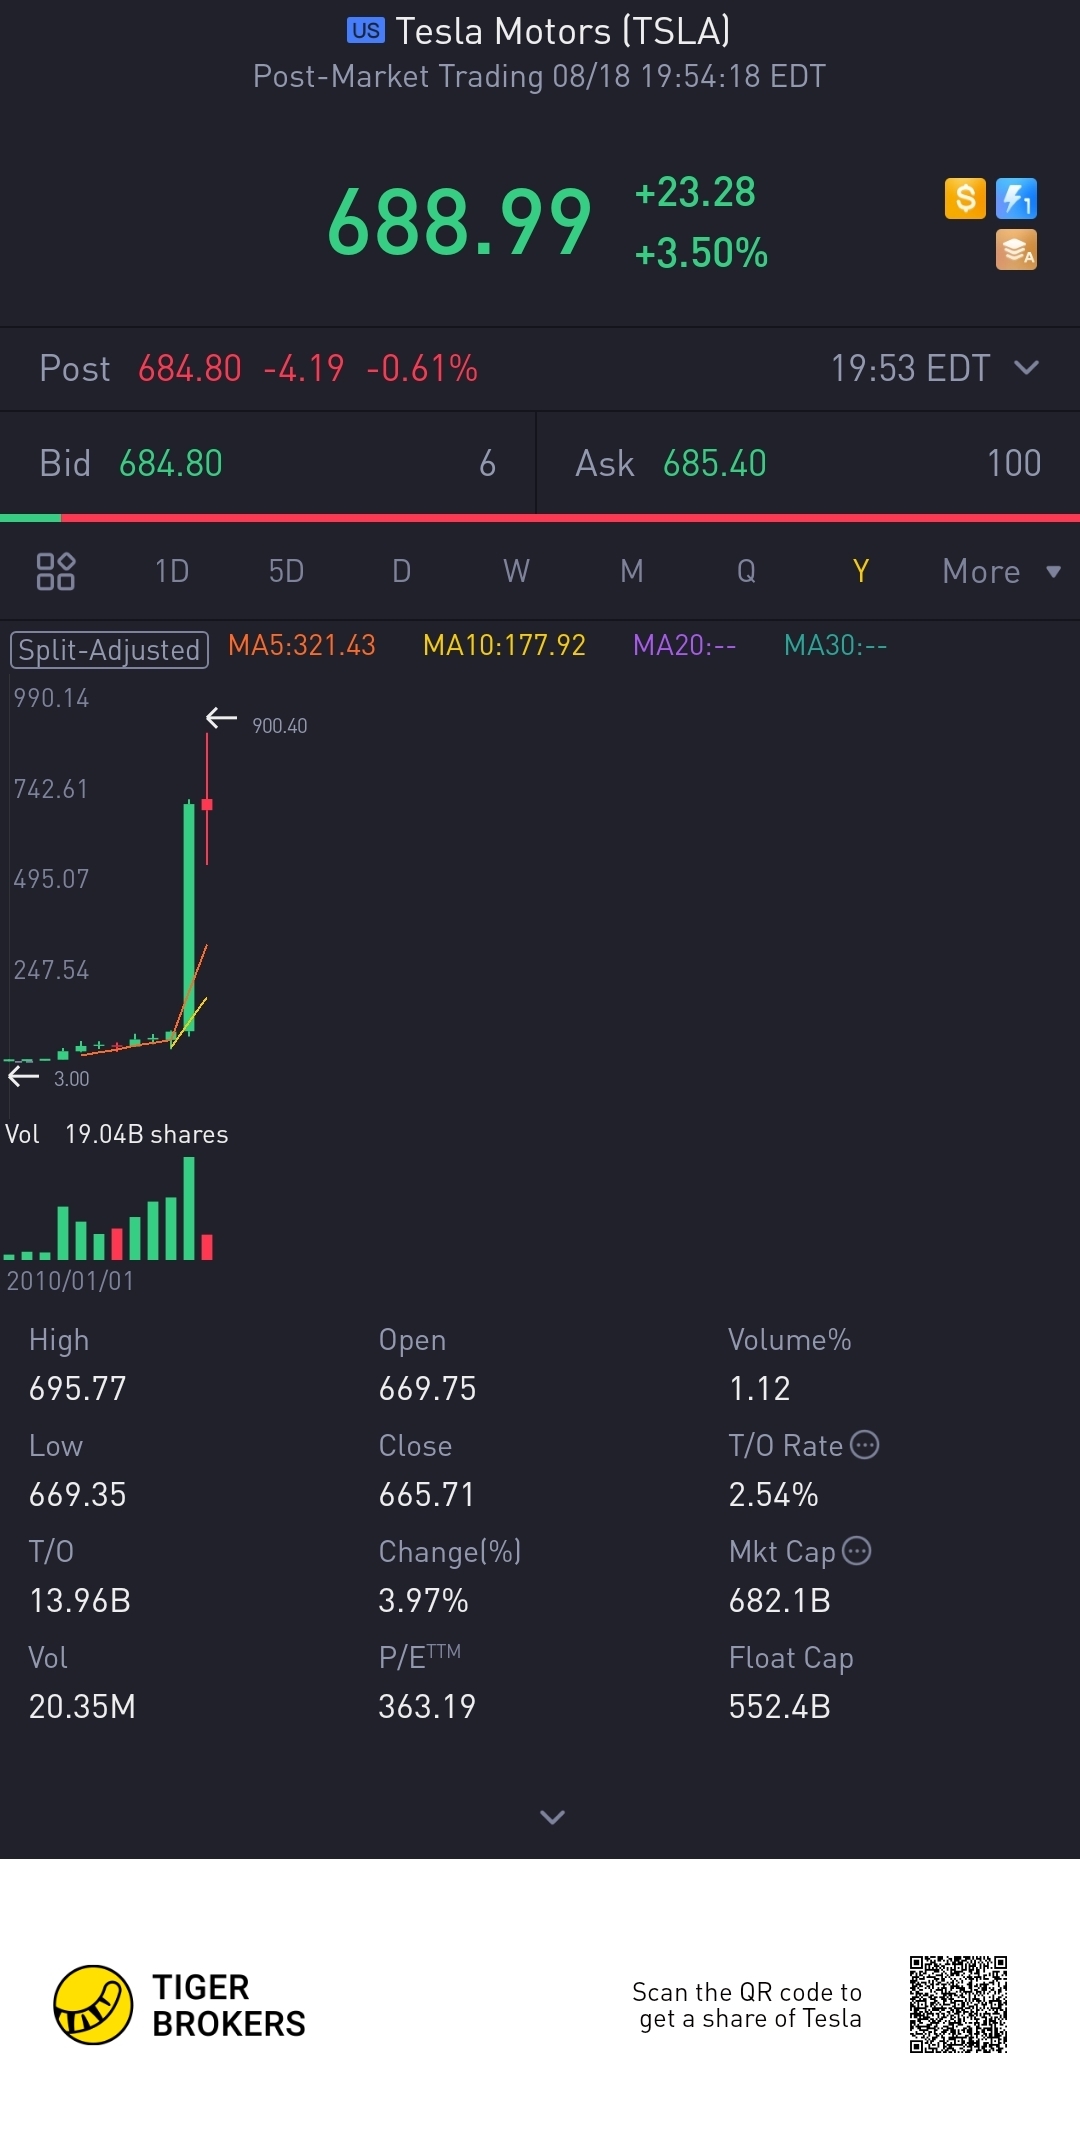1080x2152 pixels.
Task: Tap the MA30 indicator label
Action: (x=835, y=646)
